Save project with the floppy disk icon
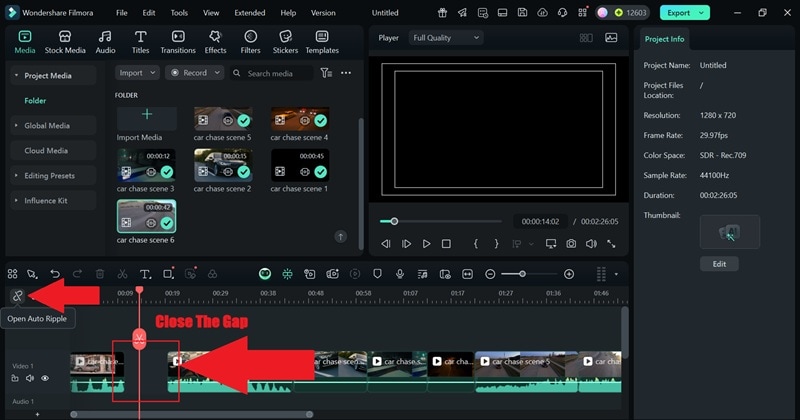This screenshot has width=800, height=420. pyautogui.click(x=522, y=13)
